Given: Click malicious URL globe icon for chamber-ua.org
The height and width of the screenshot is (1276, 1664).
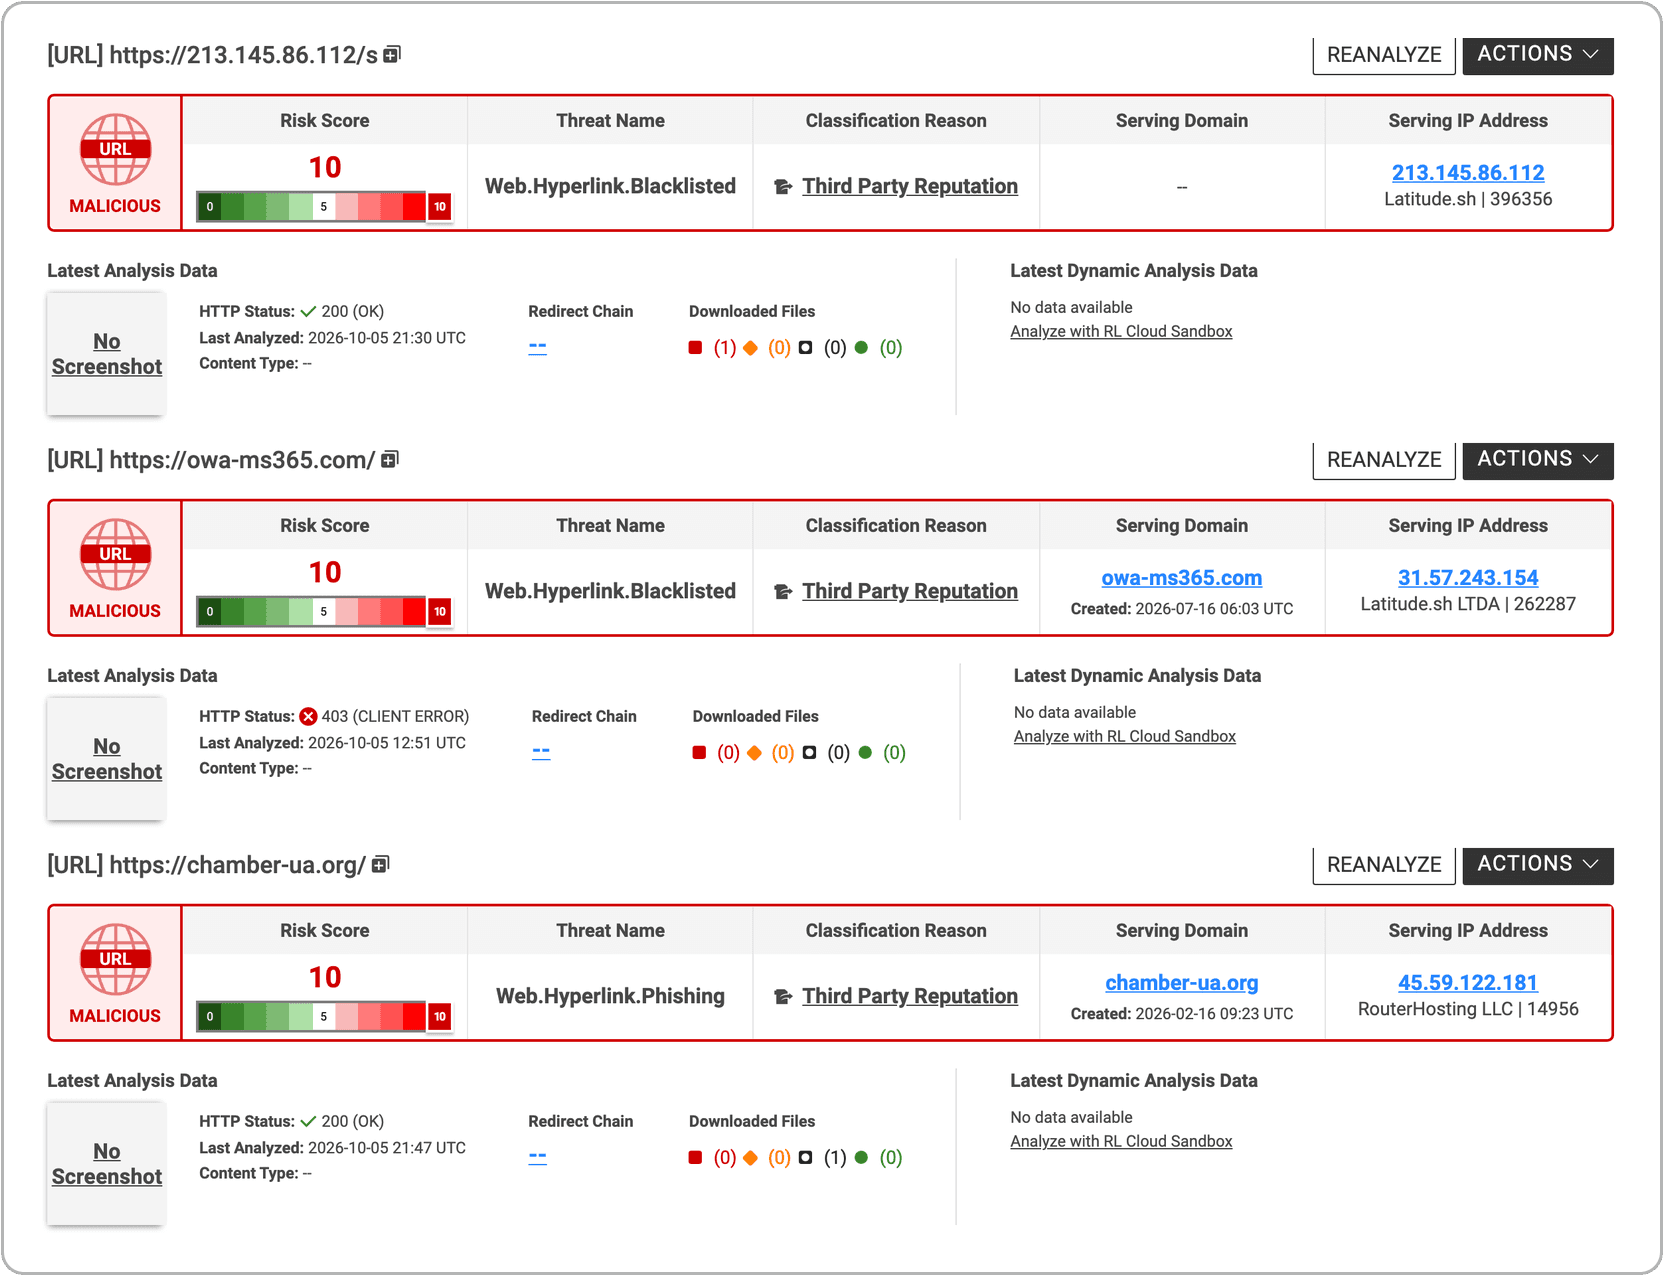Looking at the screenshot, I should pyautogui.click(x=115, y=960).
